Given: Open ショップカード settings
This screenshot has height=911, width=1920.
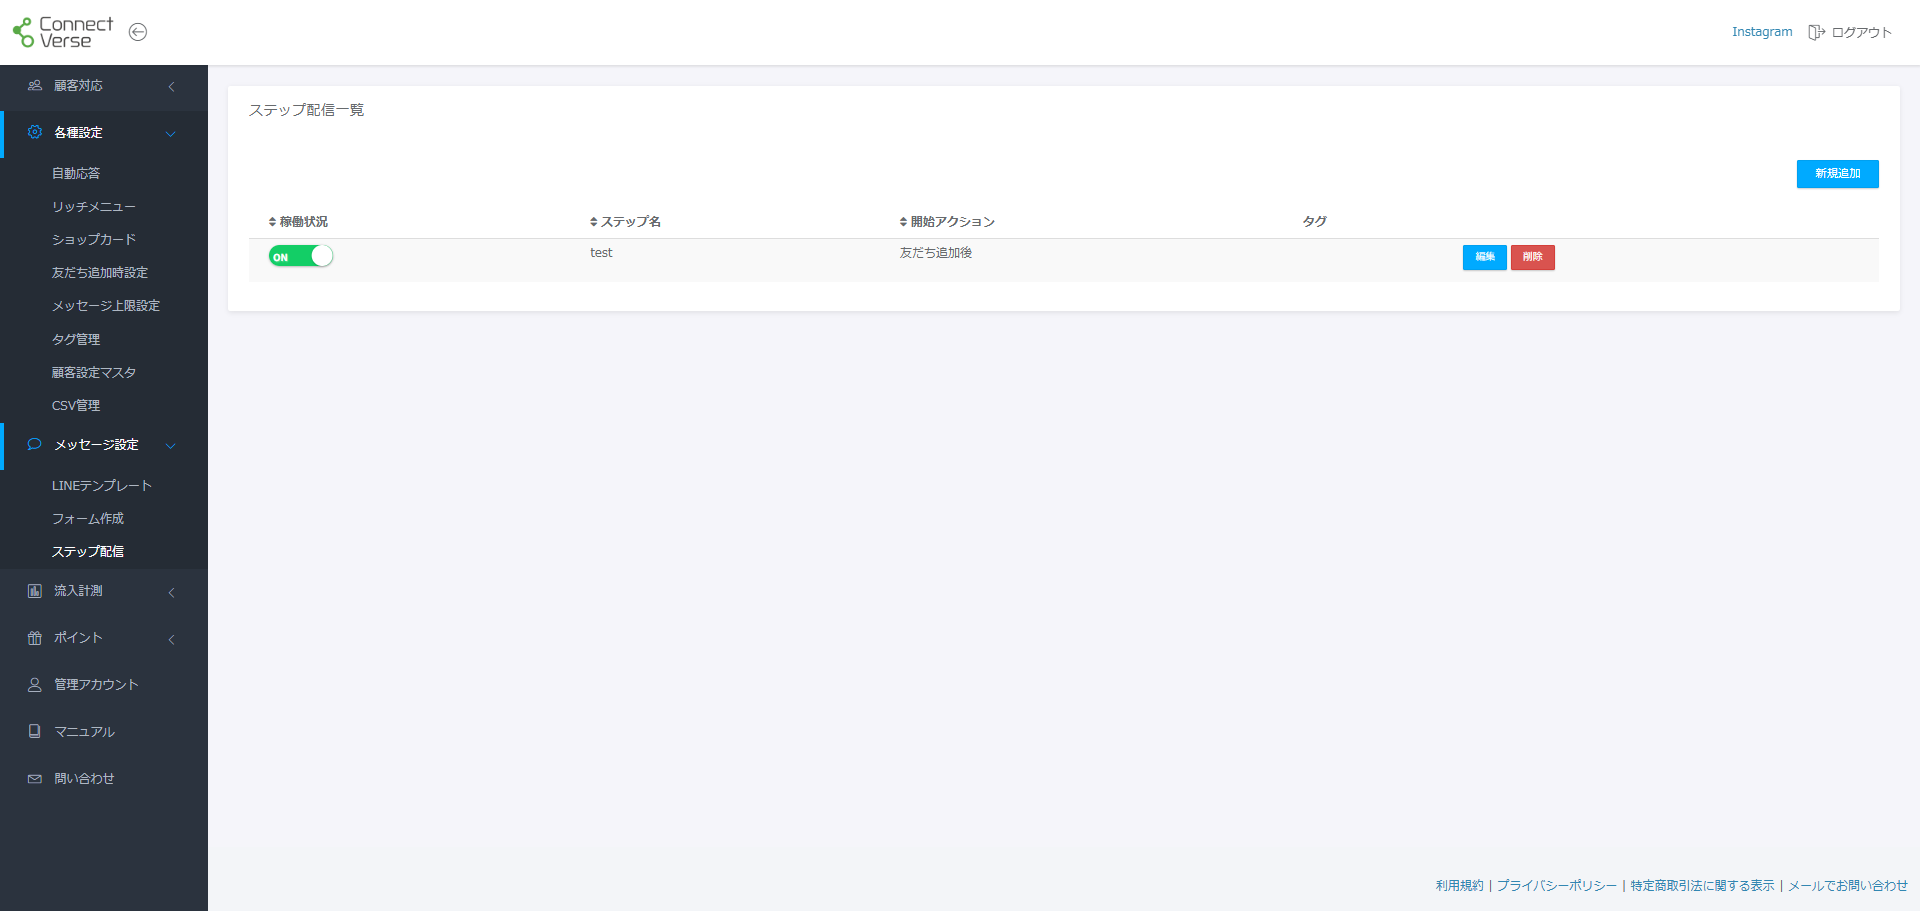Looking at the screenshot, I should coord(94,239).
